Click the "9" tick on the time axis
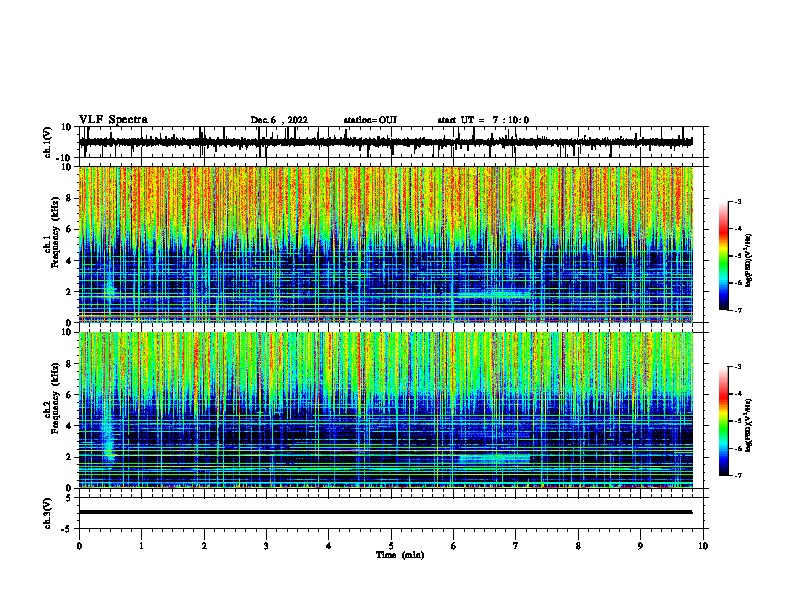The width and height of the screenshot is (792, 612). [x=640, y=546]
